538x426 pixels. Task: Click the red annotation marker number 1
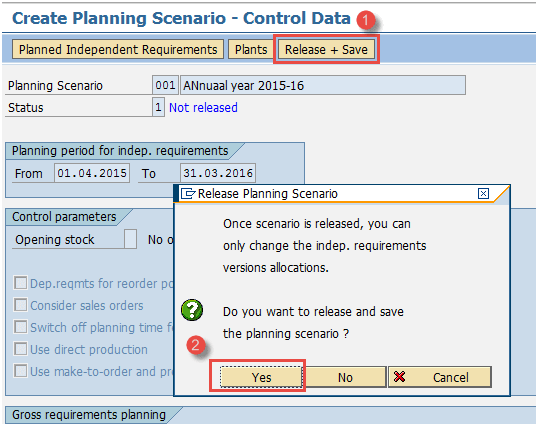click(365, 20)
